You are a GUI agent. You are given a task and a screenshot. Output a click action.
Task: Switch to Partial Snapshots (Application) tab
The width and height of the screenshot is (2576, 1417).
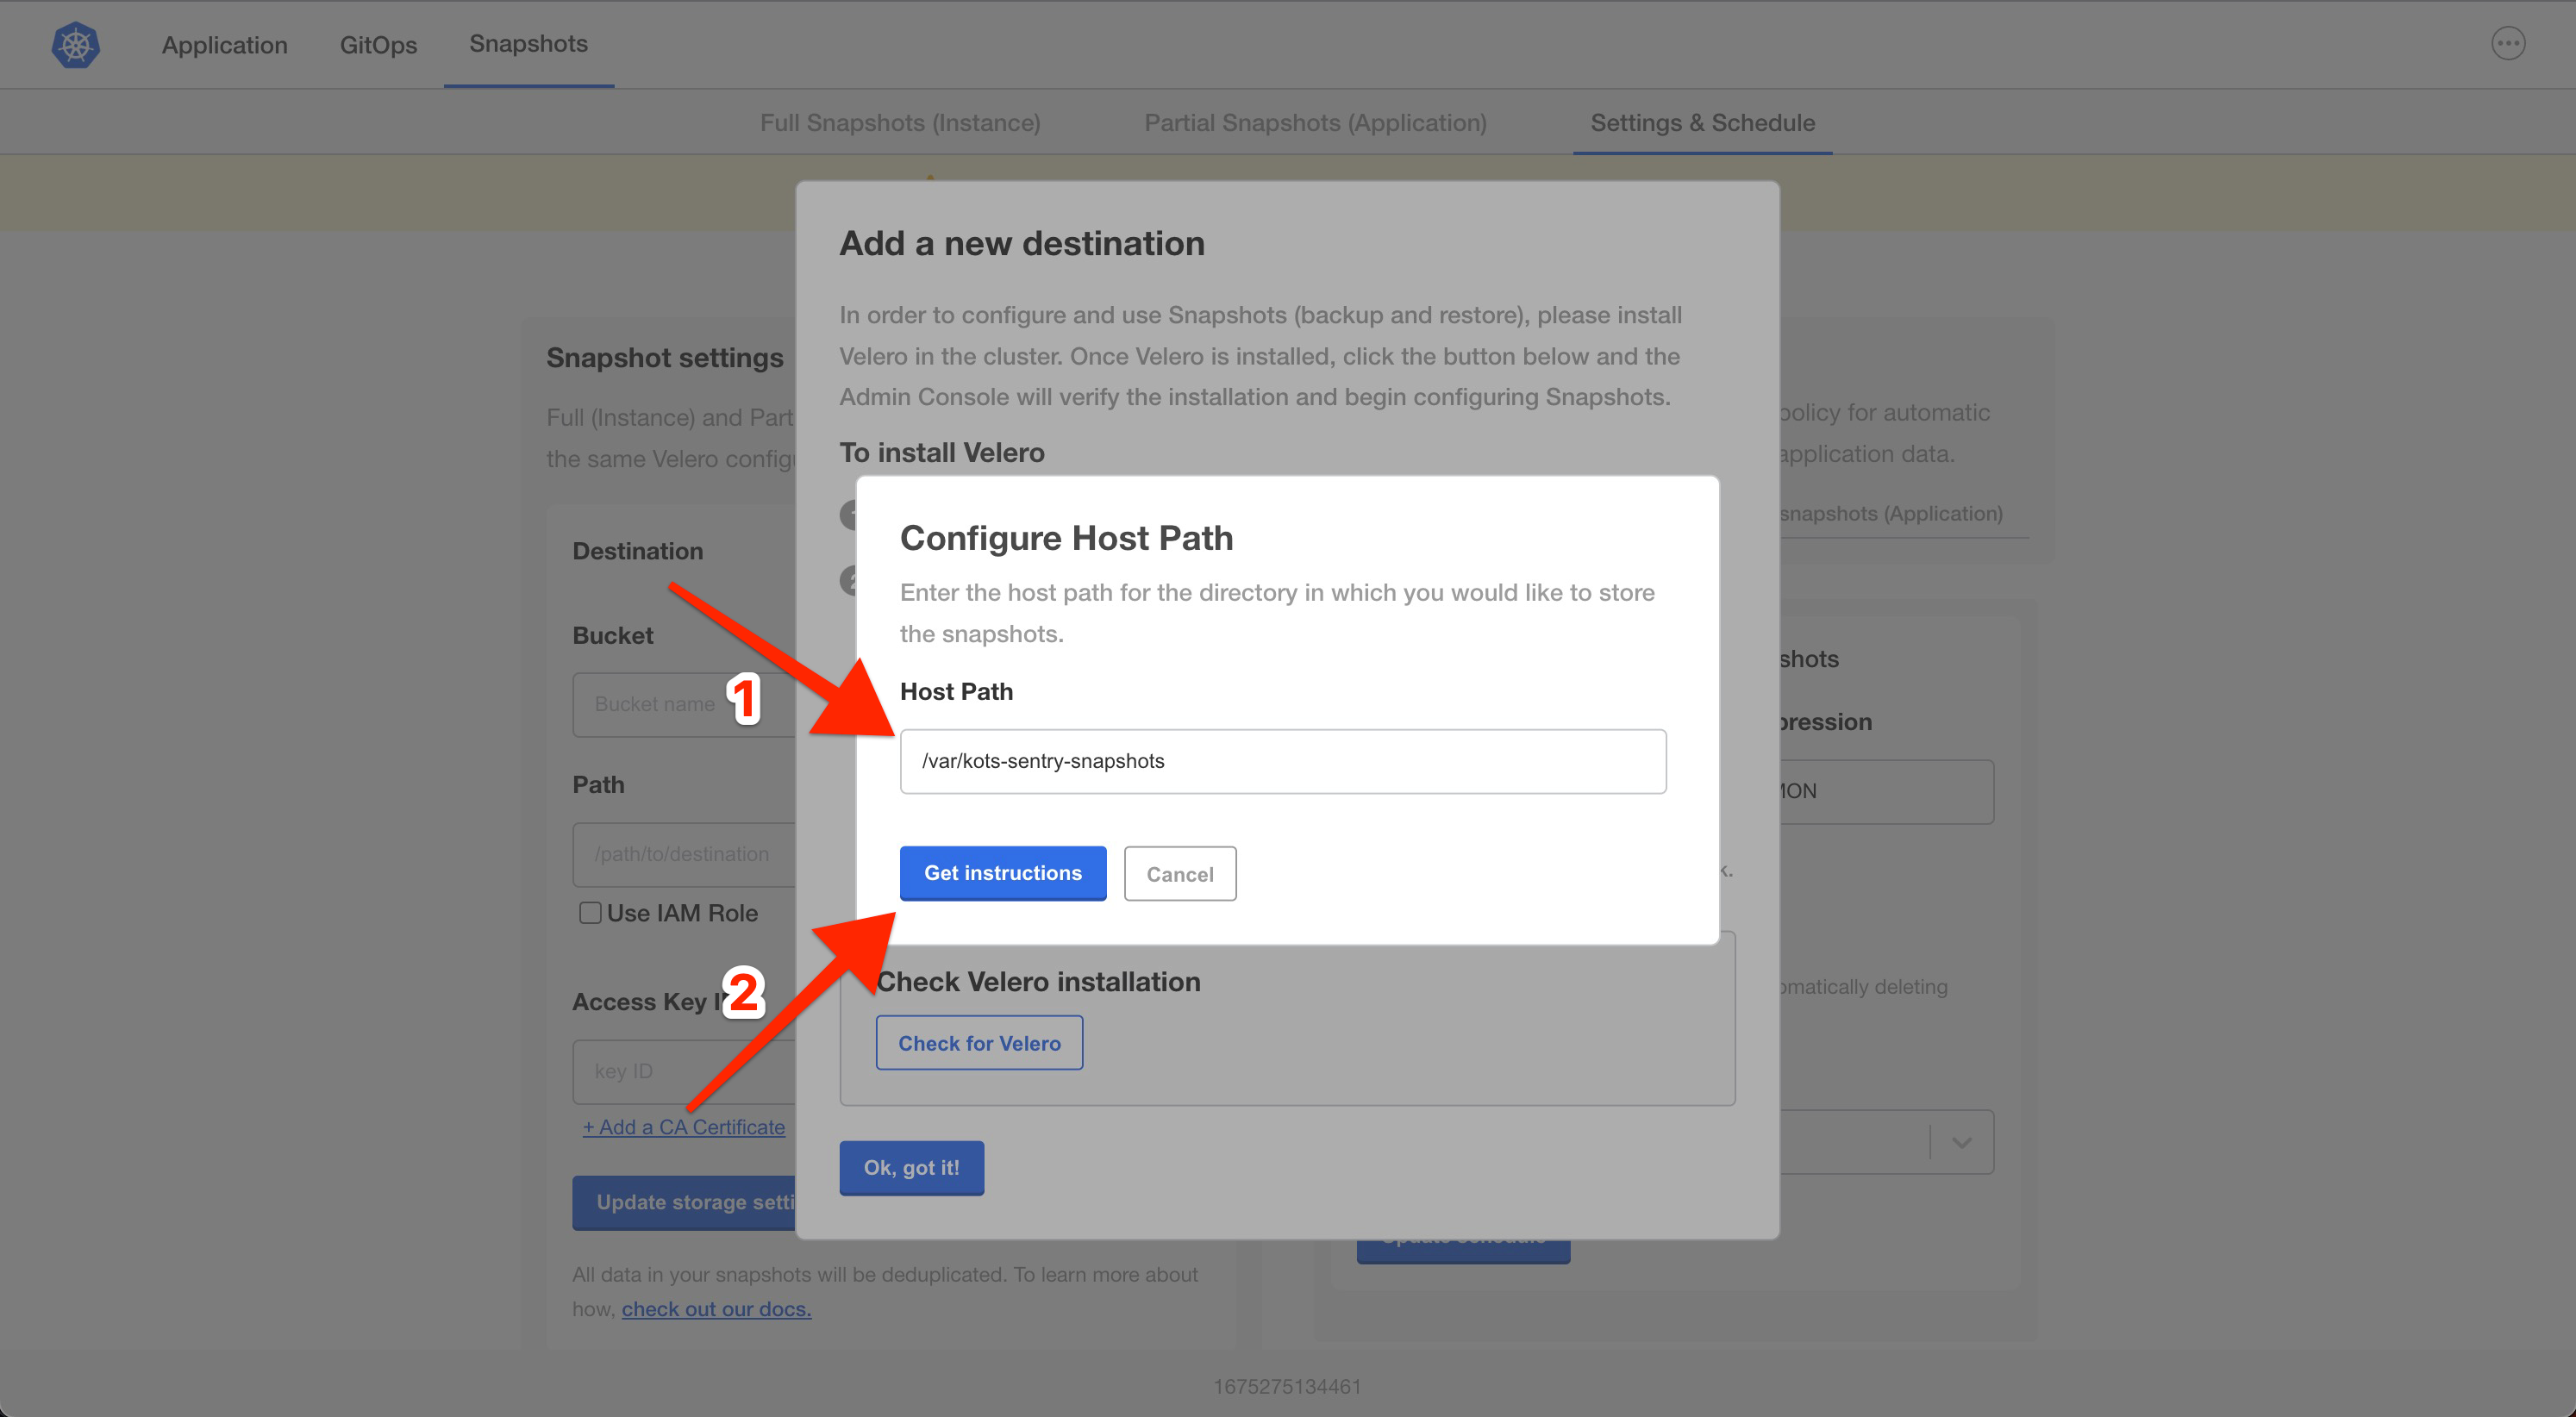coord(1315,122)
